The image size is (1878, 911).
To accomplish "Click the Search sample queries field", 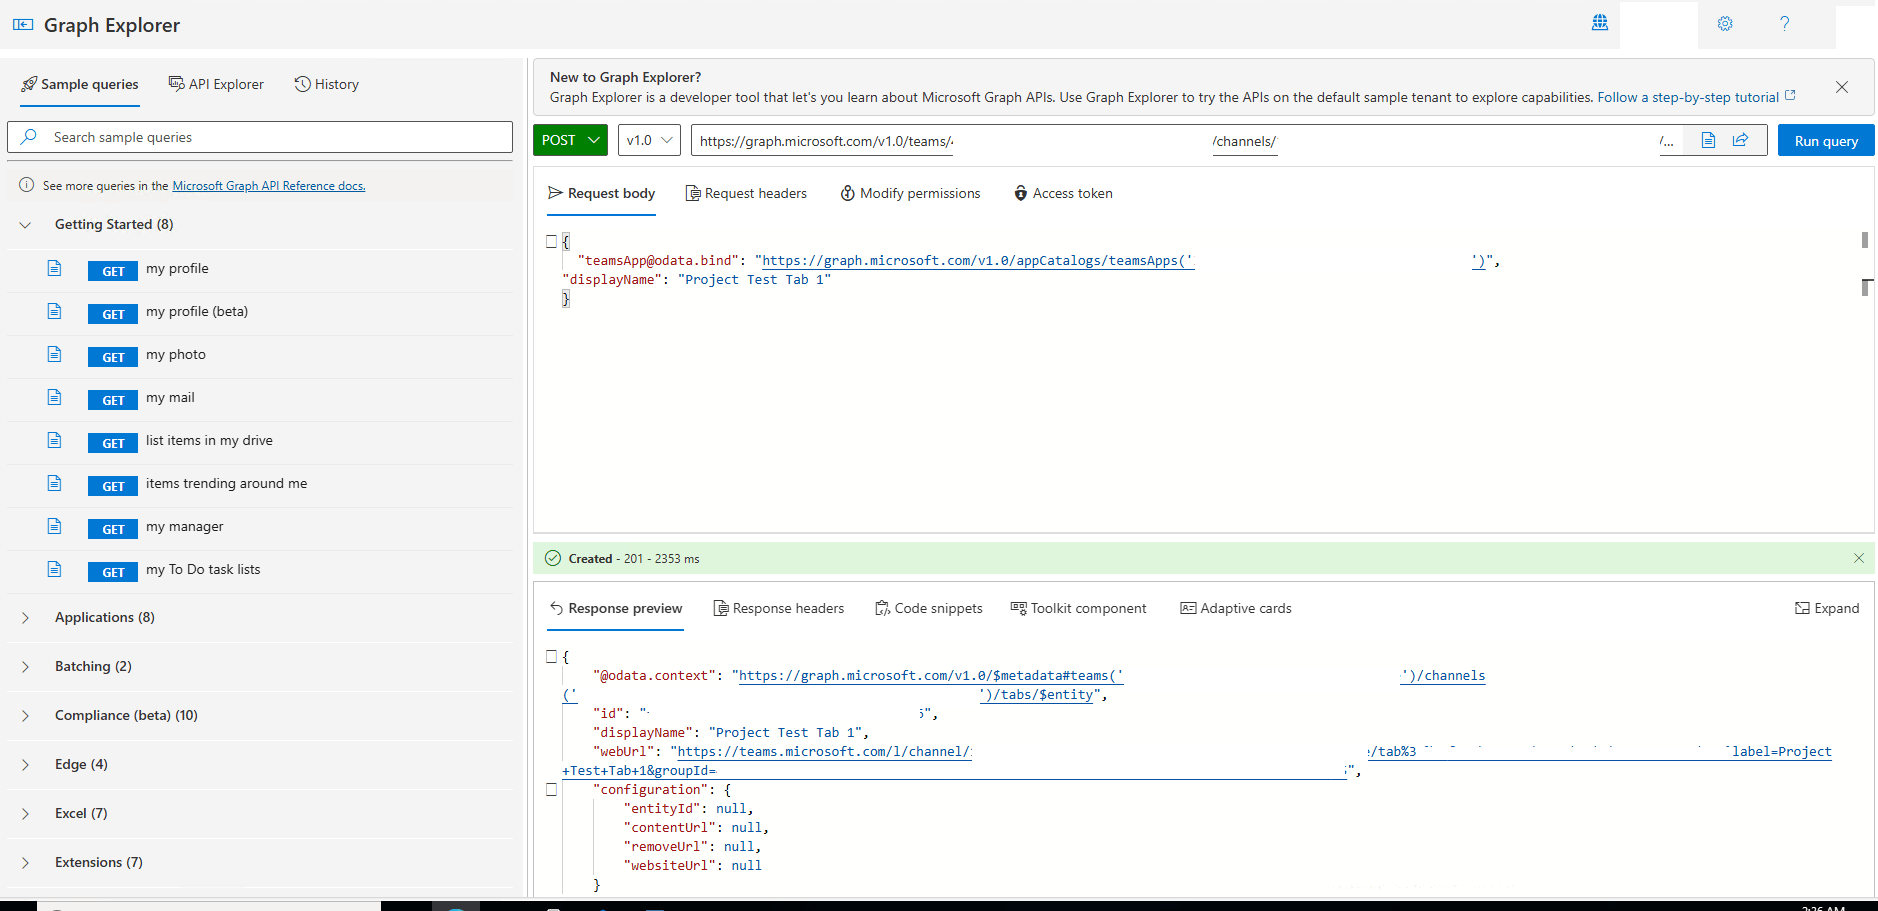I will tap(260, 137).
